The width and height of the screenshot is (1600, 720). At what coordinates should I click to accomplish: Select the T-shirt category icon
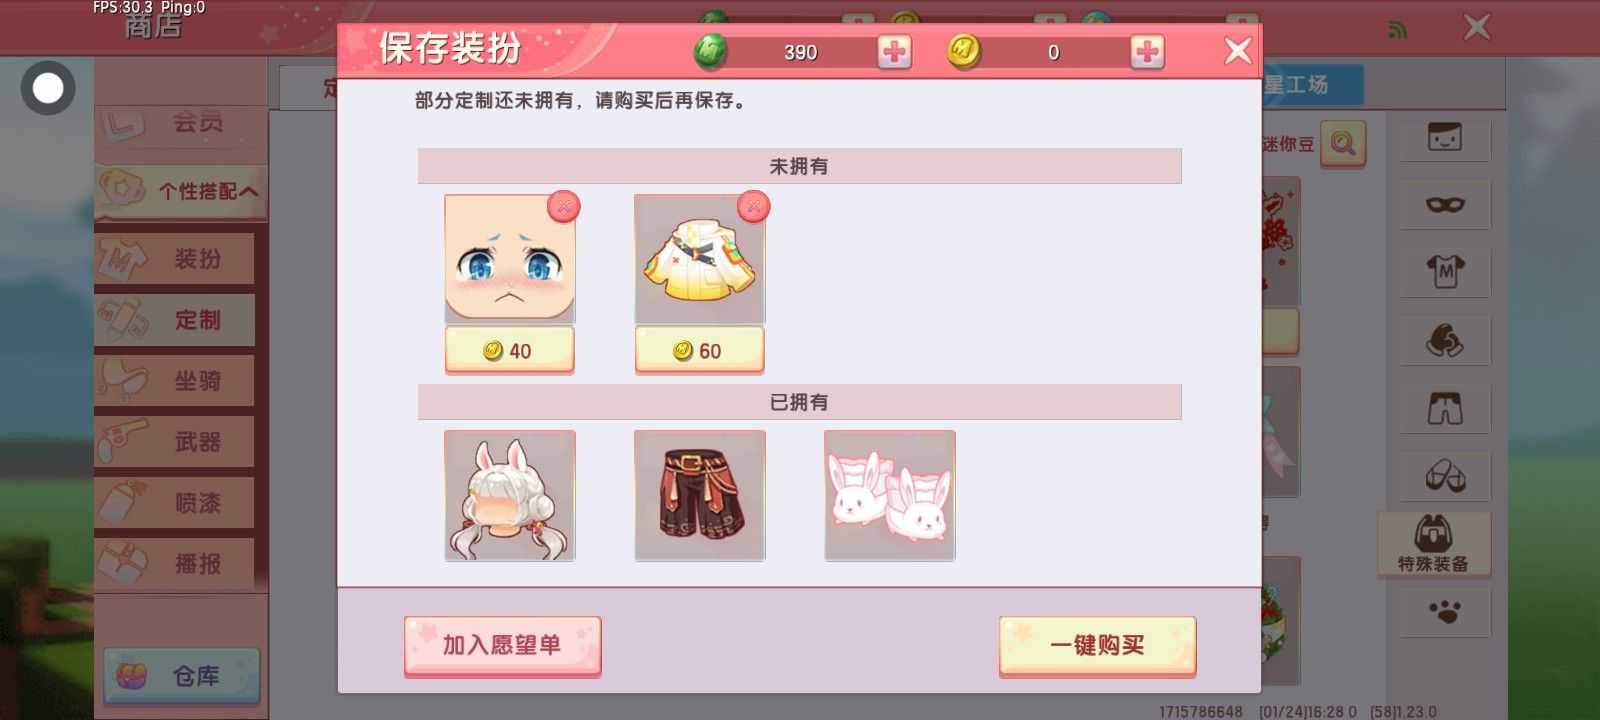1445,272
